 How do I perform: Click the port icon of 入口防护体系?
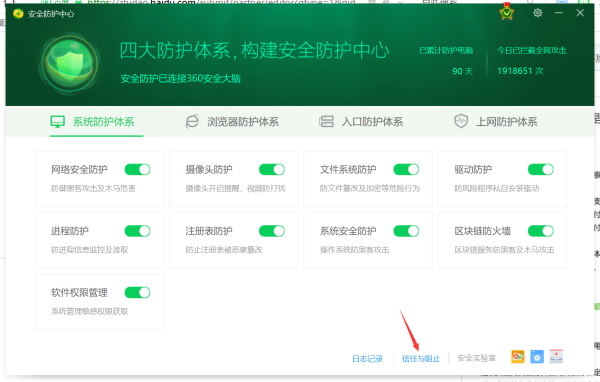pyautogui.click(x=326, y=122)
